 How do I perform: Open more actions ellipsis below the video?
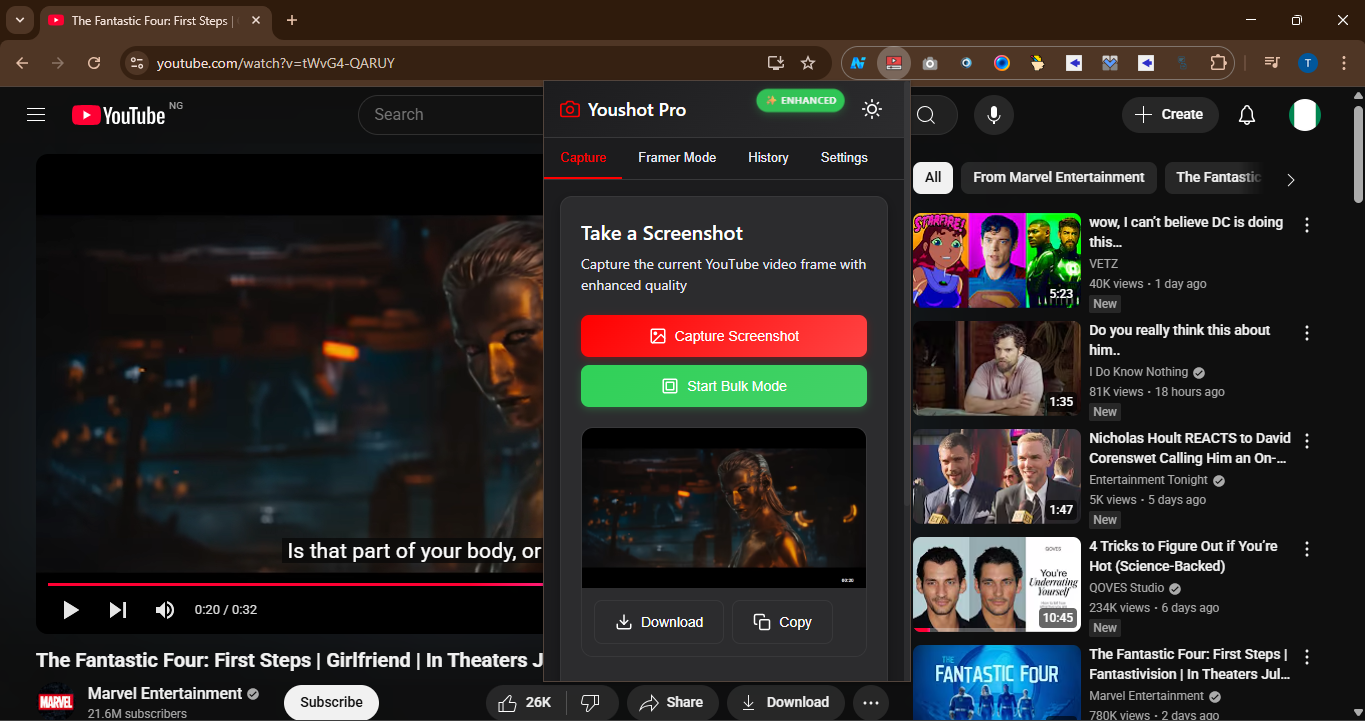coord(871,702)
